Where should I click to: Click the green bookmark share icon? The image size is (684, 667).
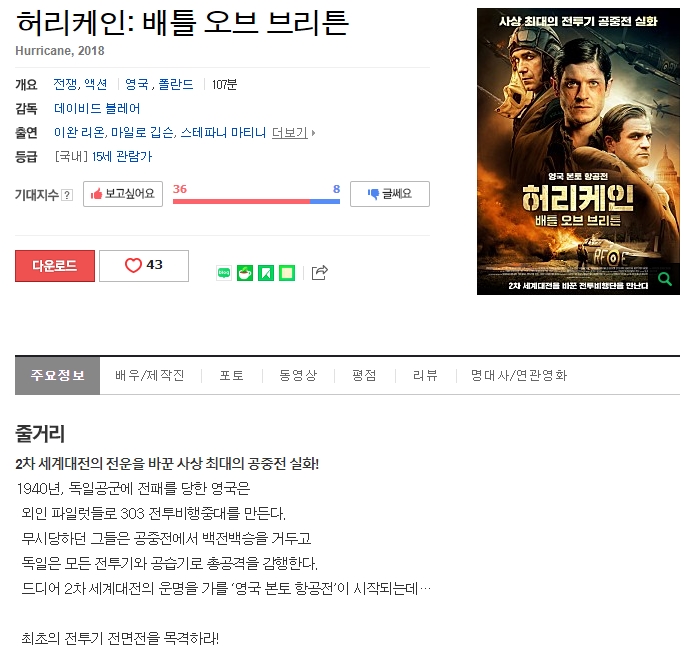coord(266,273)
